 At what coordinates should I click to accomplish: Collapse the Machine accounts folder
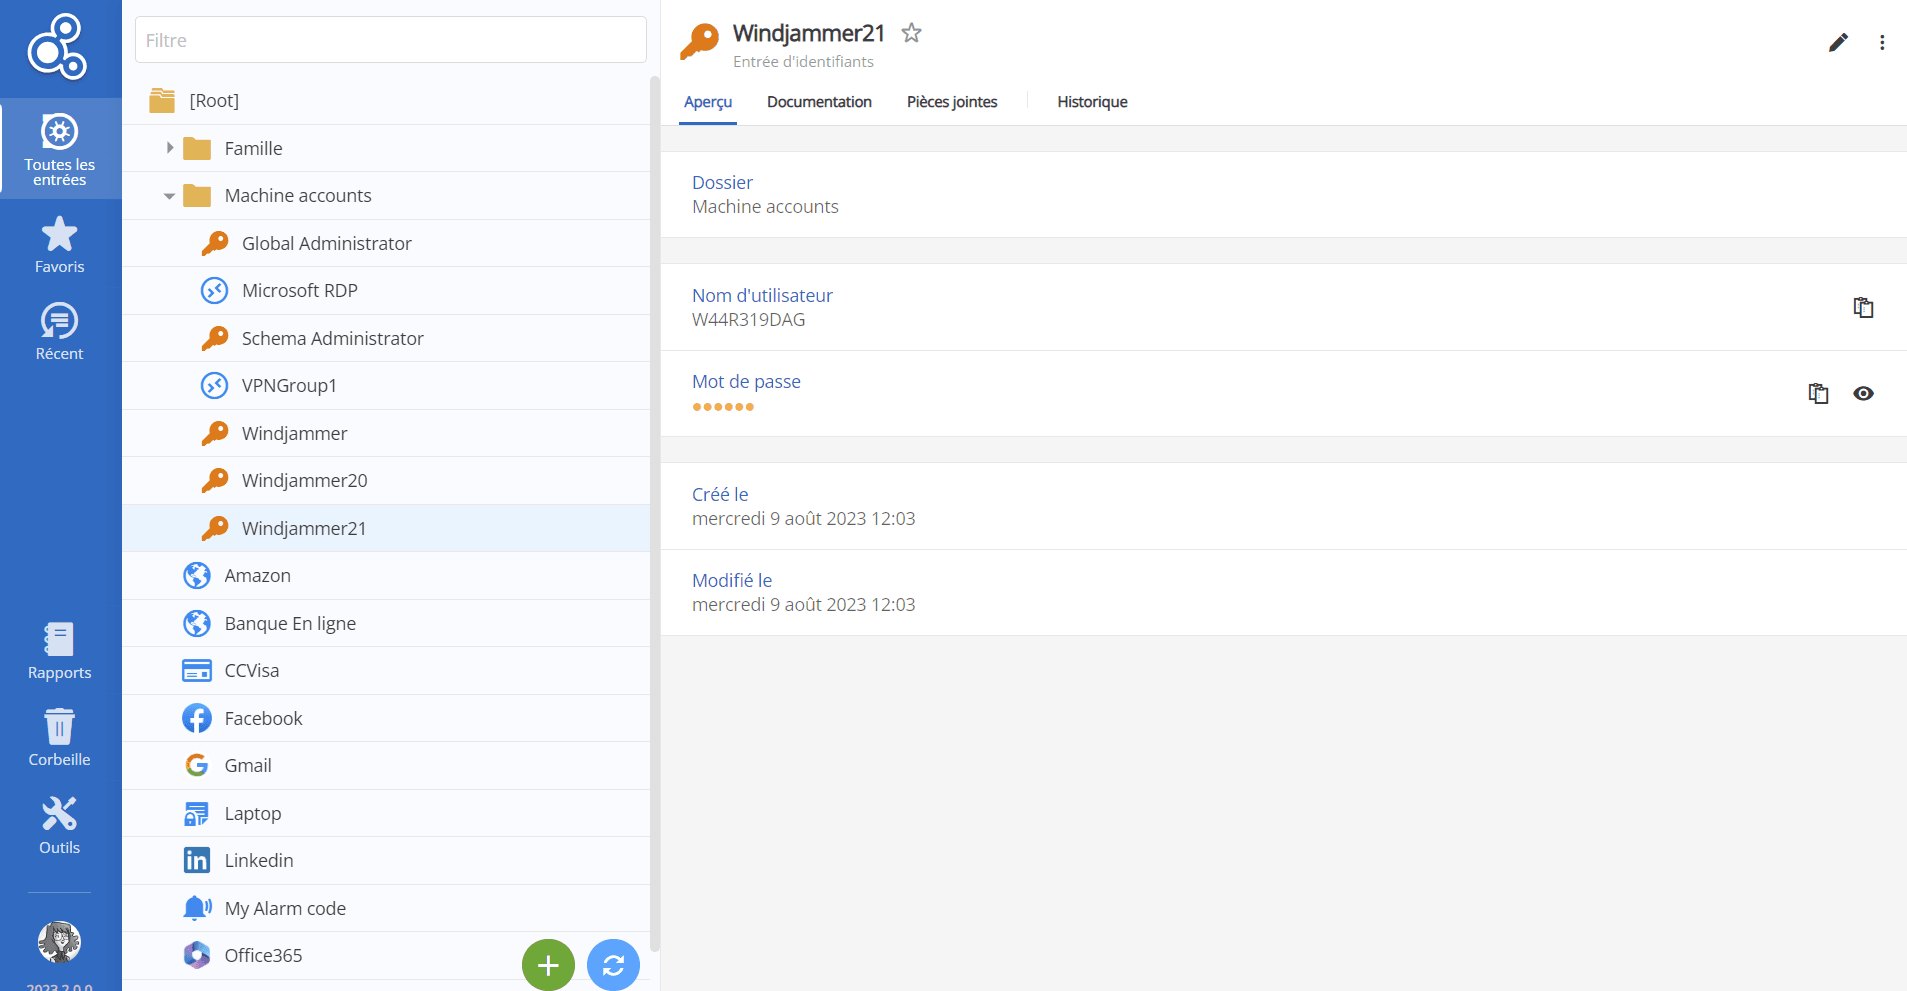point(169,196)
